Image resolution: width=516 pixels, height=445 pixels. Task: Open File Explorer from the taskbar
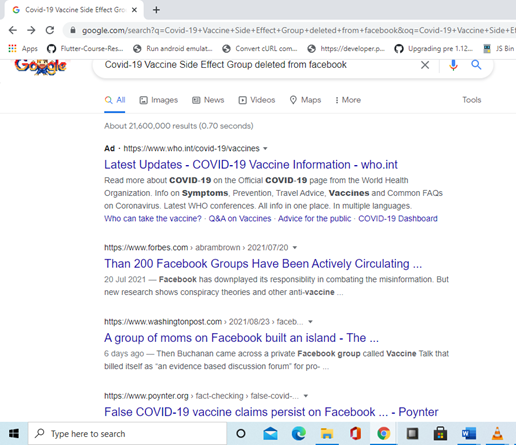point(327,434)
